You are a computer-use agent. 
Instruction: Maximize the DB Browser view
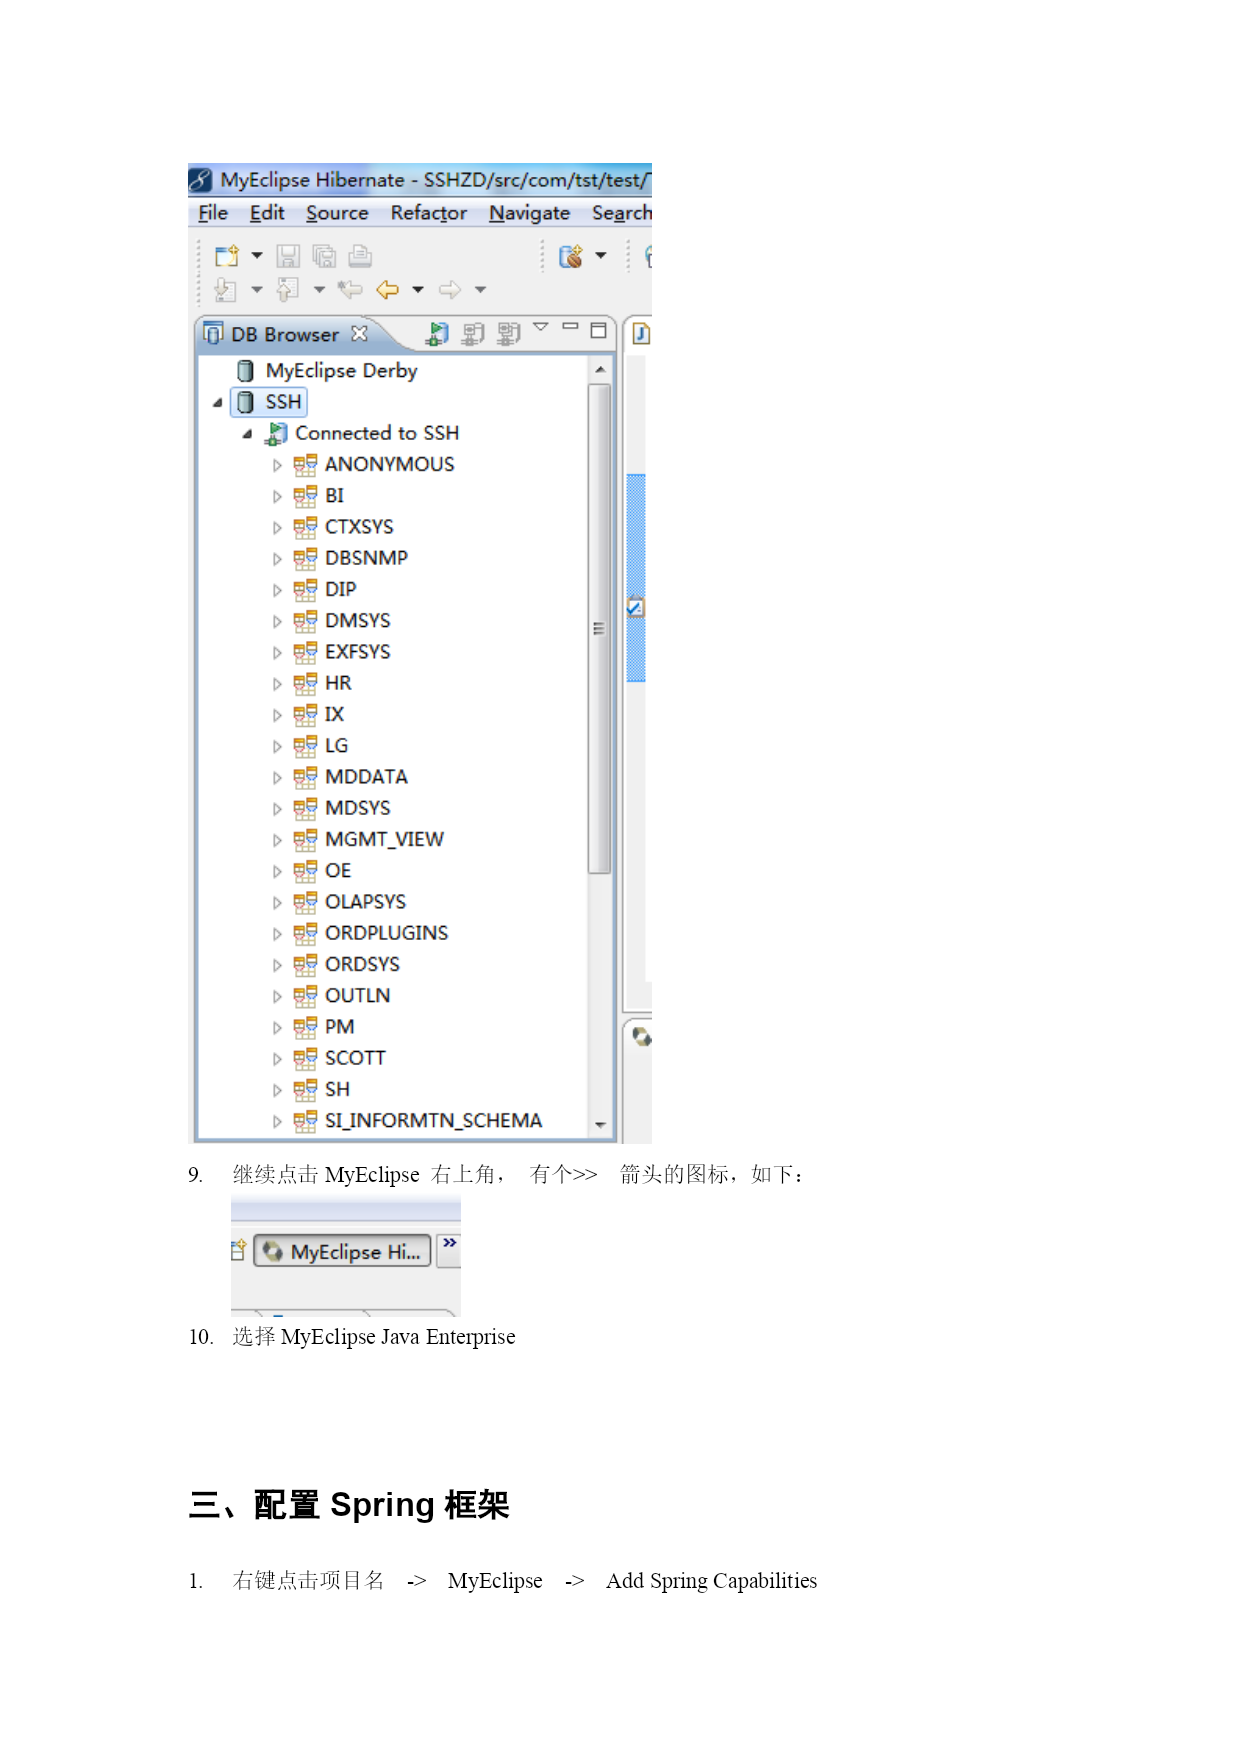(x=598, y=330)
